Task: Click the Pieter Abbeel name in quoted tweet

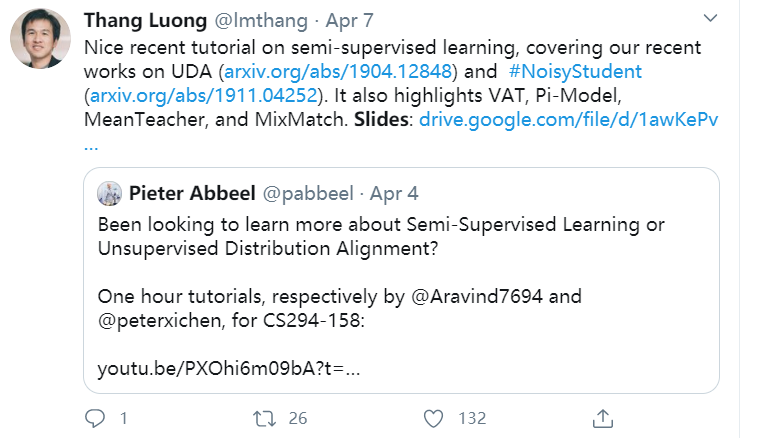Action: click(x=190, y=193)
